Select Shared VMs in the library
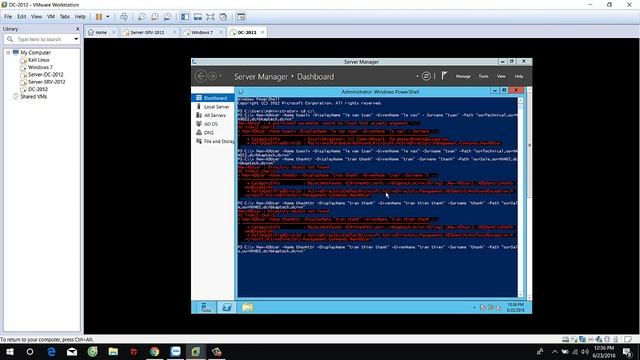 click(x=33, y=97)
